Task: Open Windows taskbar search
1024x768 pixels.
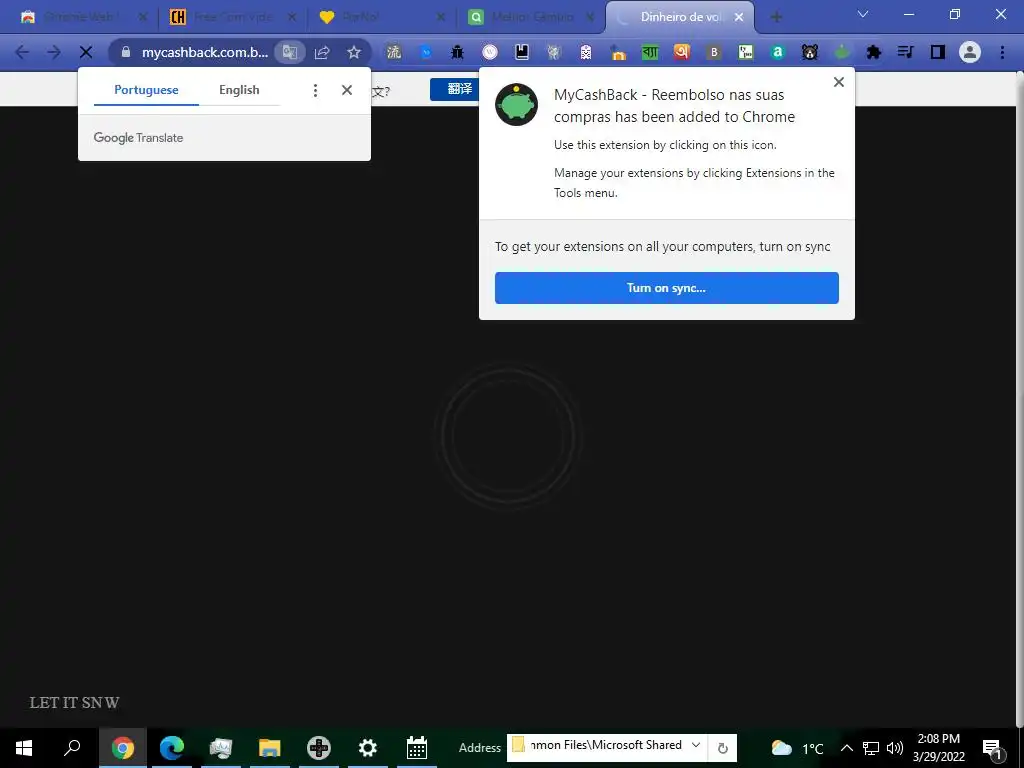Action: [72, 748]
